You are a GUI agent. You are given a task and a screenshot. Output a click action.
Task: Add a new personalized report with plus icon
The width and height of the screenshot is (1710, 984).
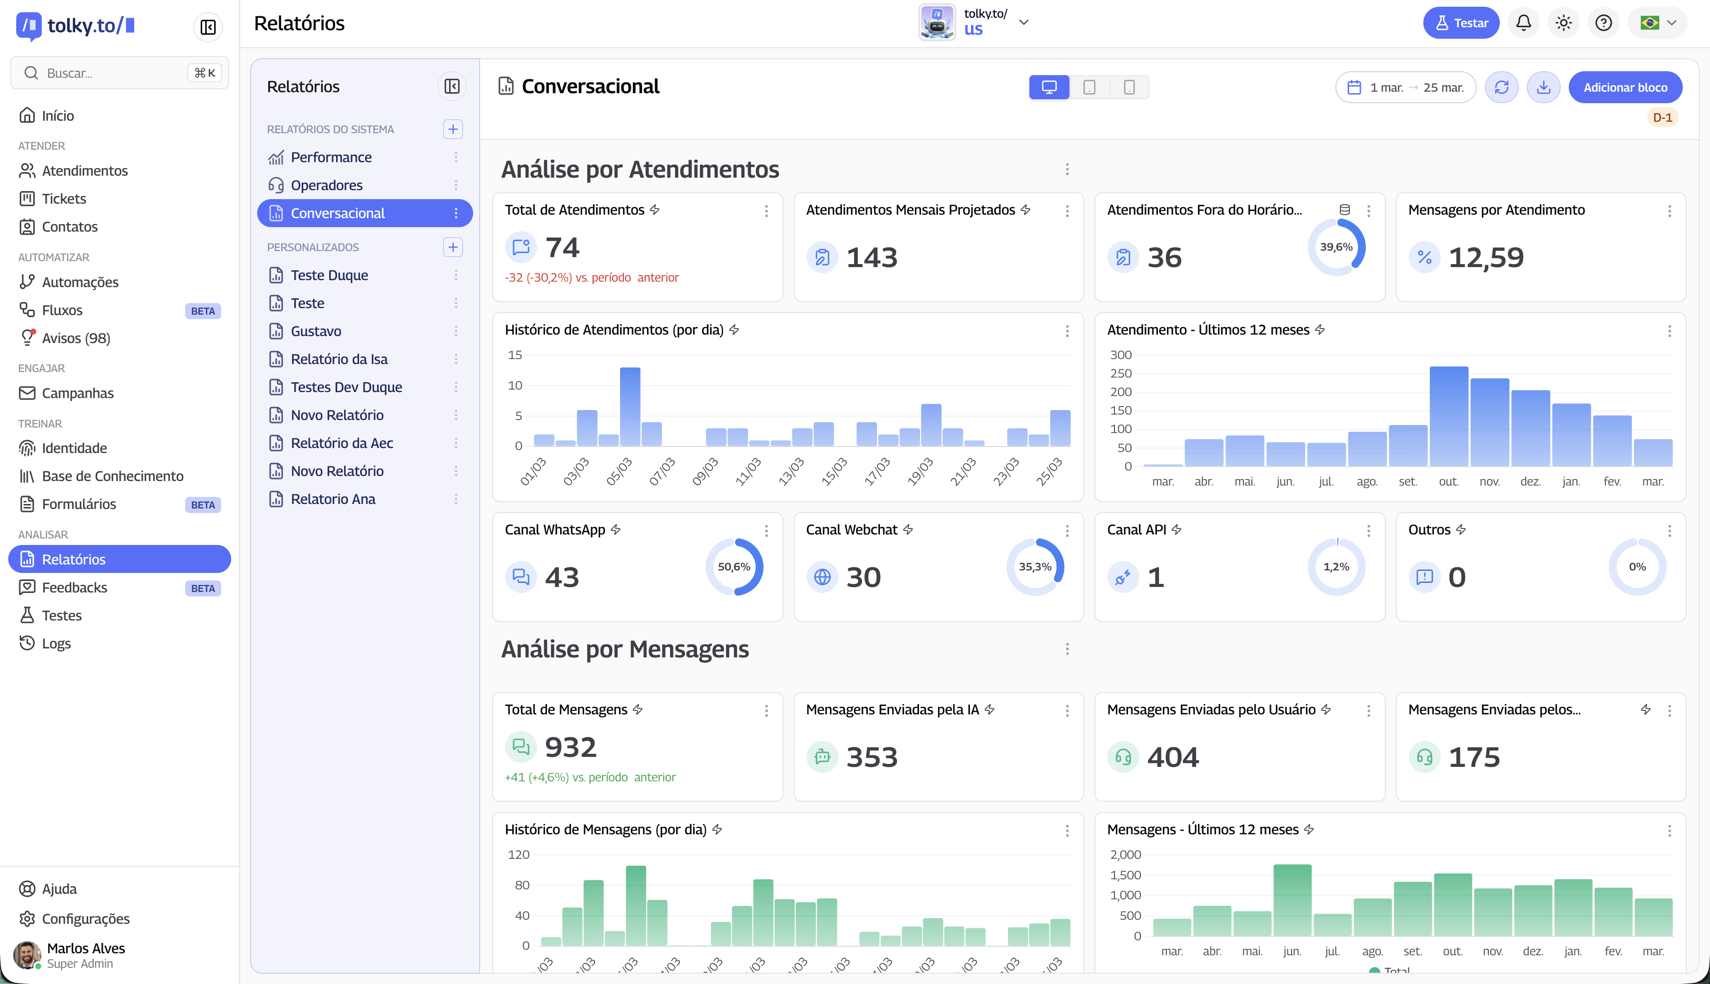click(453, 247)
